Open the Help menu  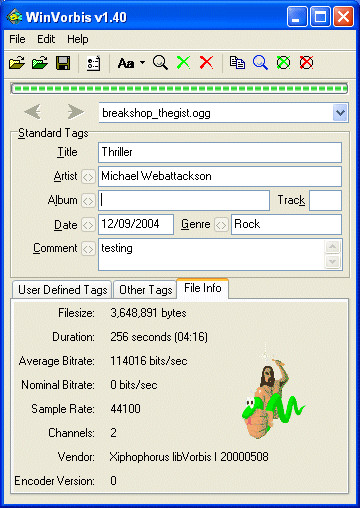click(x=78, y=39)
